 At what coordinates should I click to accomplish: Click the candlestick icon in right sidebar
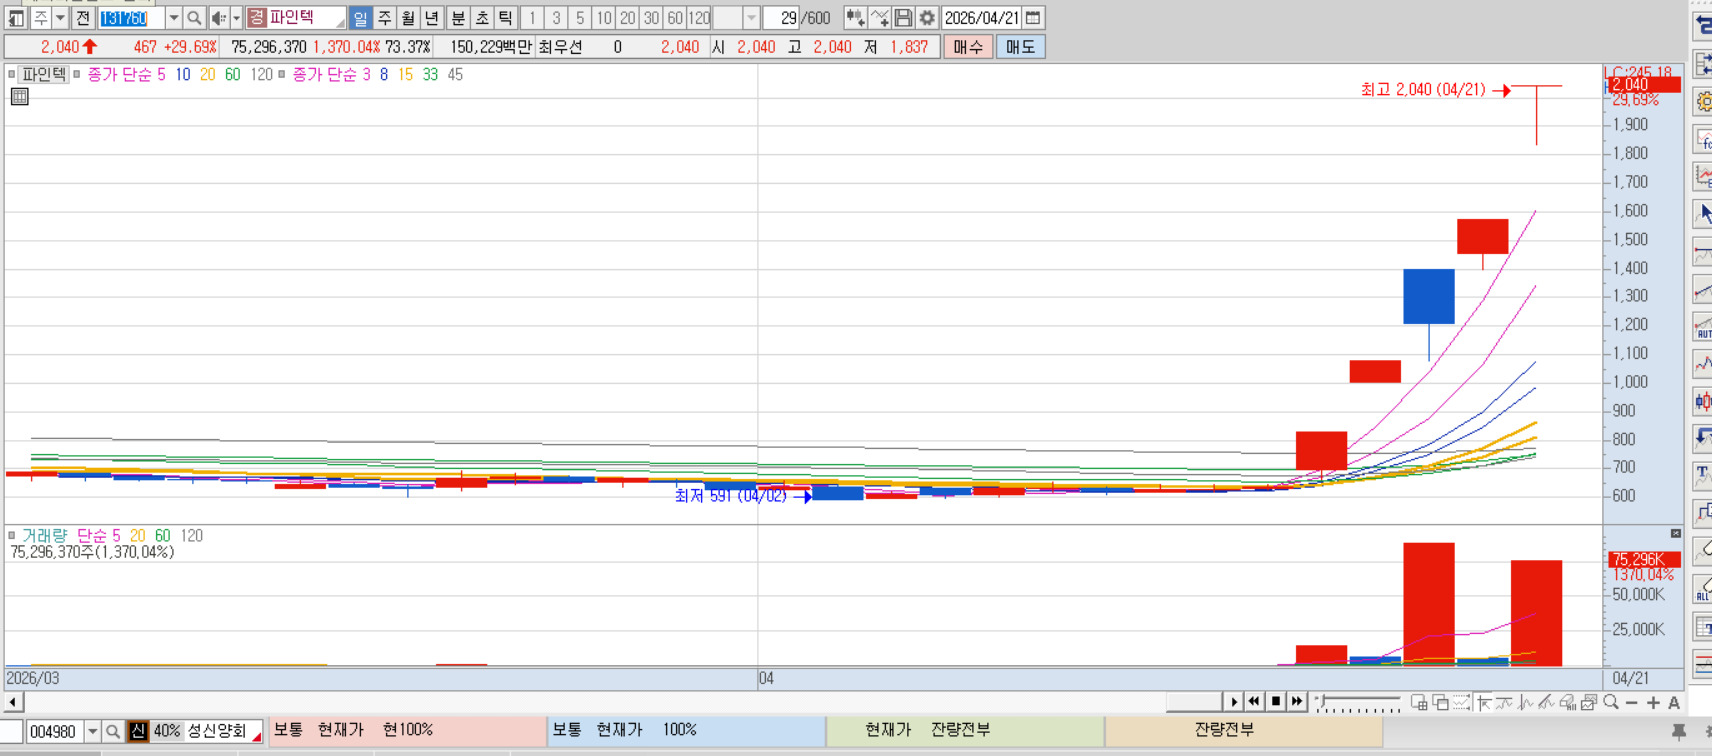click(x=1703, y=401)
